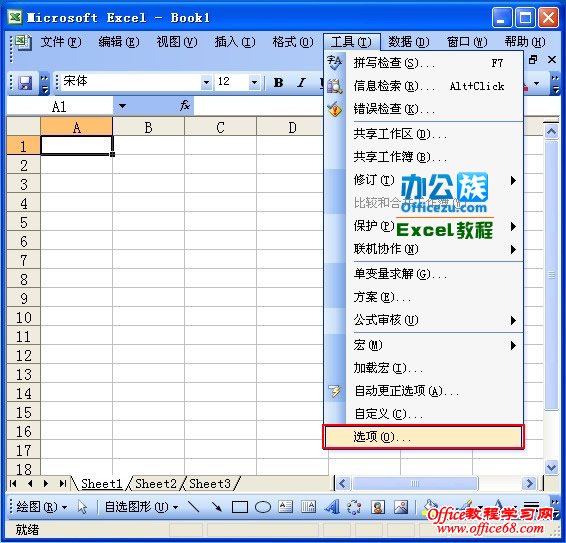Viewport: 566px width, 543px height.
Task: Click the Excel workbook icon beside the File menu
Action: (x=23, y=42)
